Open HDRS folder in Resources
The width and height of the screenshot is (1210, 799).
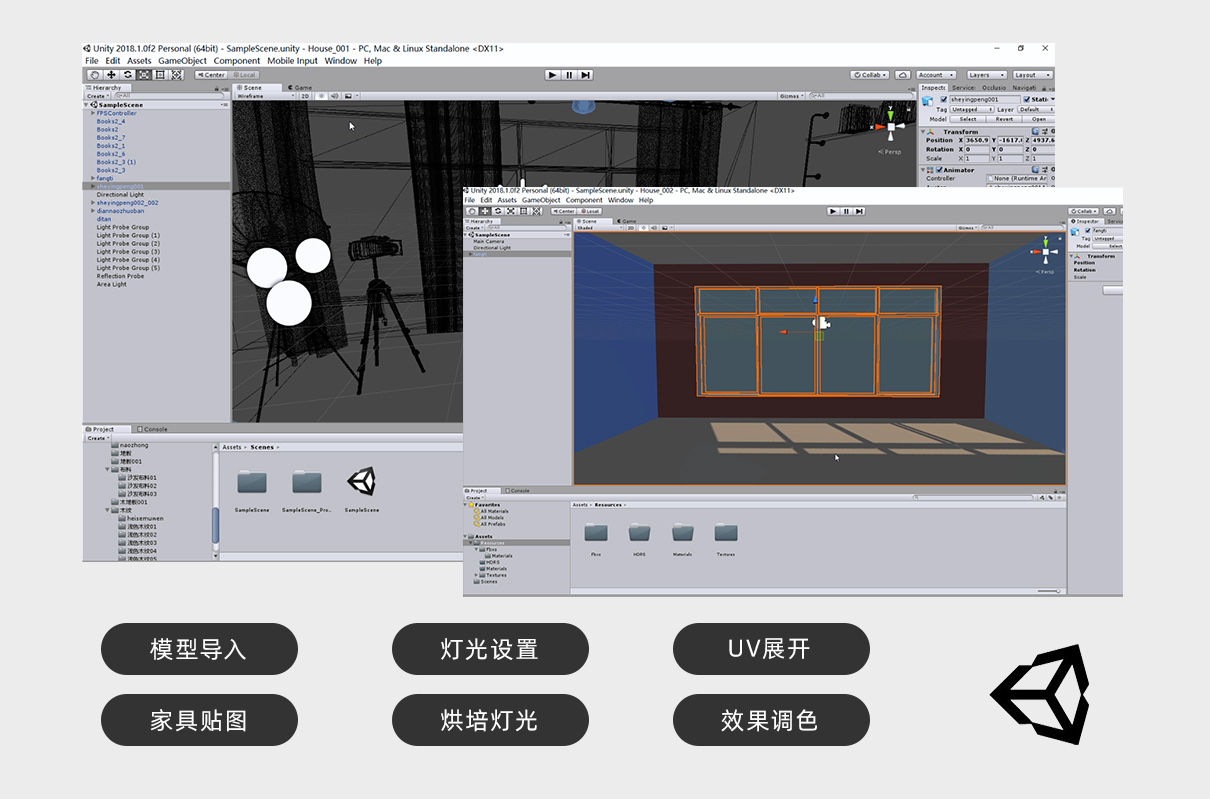click(x=639, y=532)
